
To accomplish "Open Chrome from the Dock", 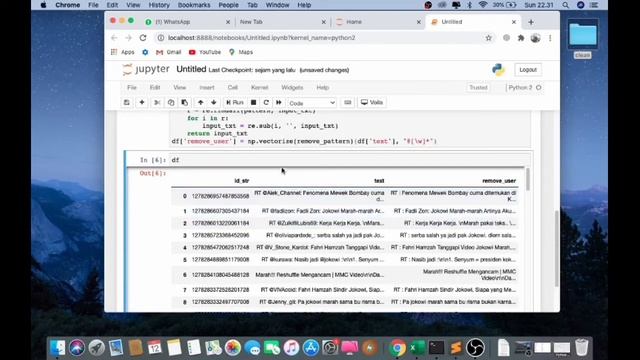I will click(397, 348).
